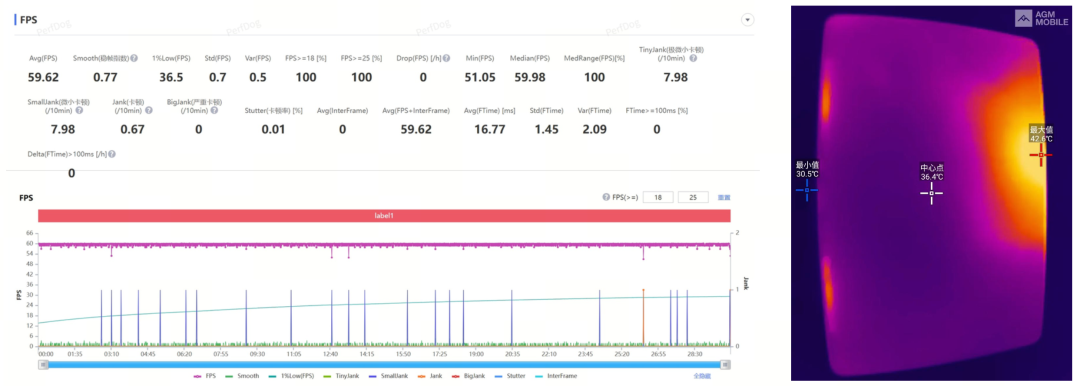Screen dimensions: 1080x386
Task: Expand the FPS panel's round dropdown arrow
Action: click(x=747, y=19)
